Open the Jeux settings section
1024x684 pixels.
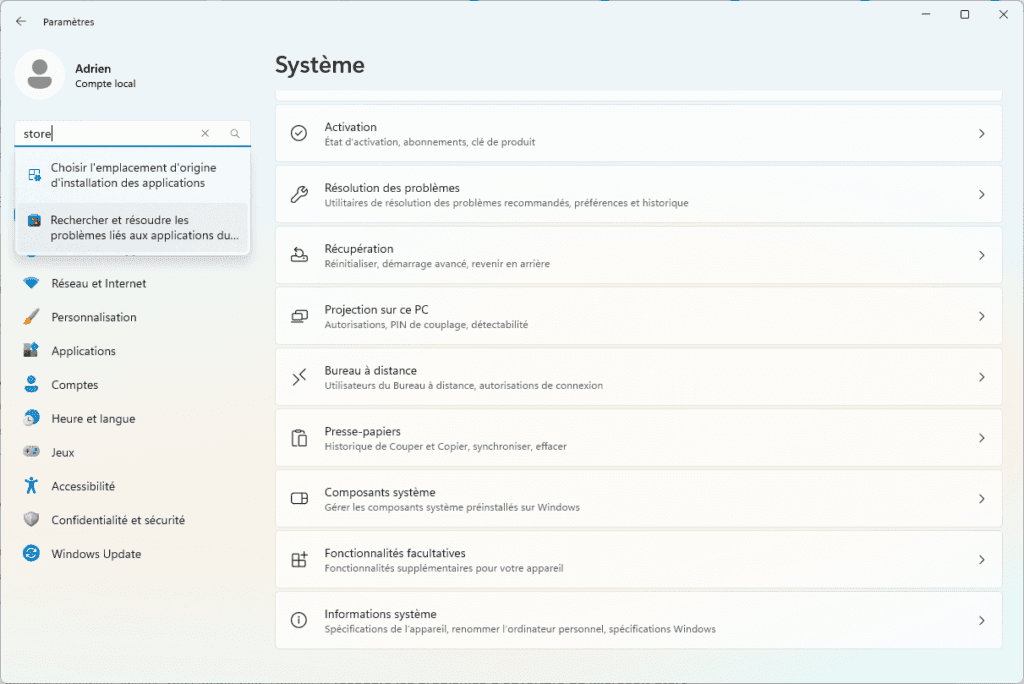point(133,452)
